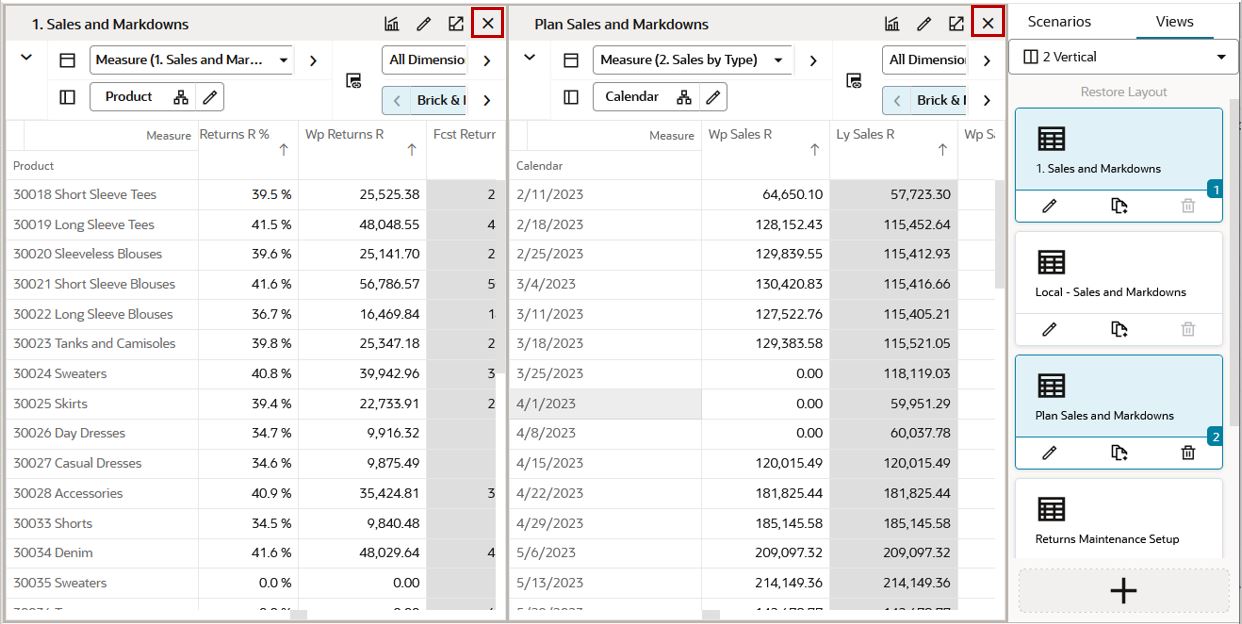1242x624 pixels.
Task: Select the Local - Sales and Markdowns view card
Action: pyautogui.click(x=1119, y=273)
